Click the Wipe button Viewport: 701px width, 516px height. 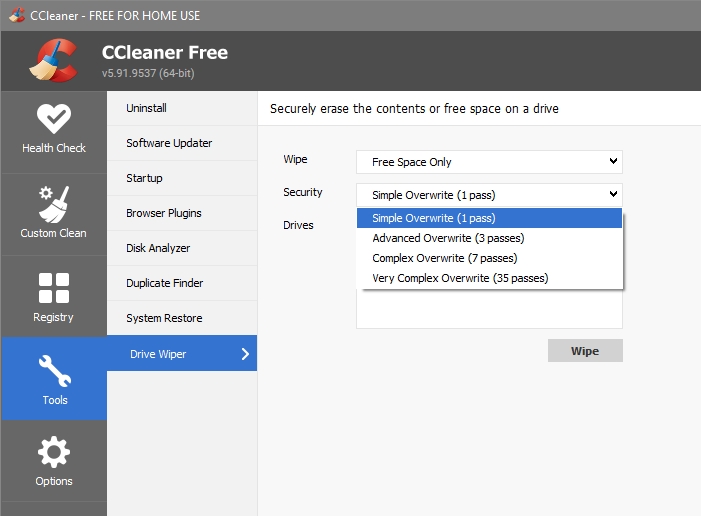click(x=585, y=351)
